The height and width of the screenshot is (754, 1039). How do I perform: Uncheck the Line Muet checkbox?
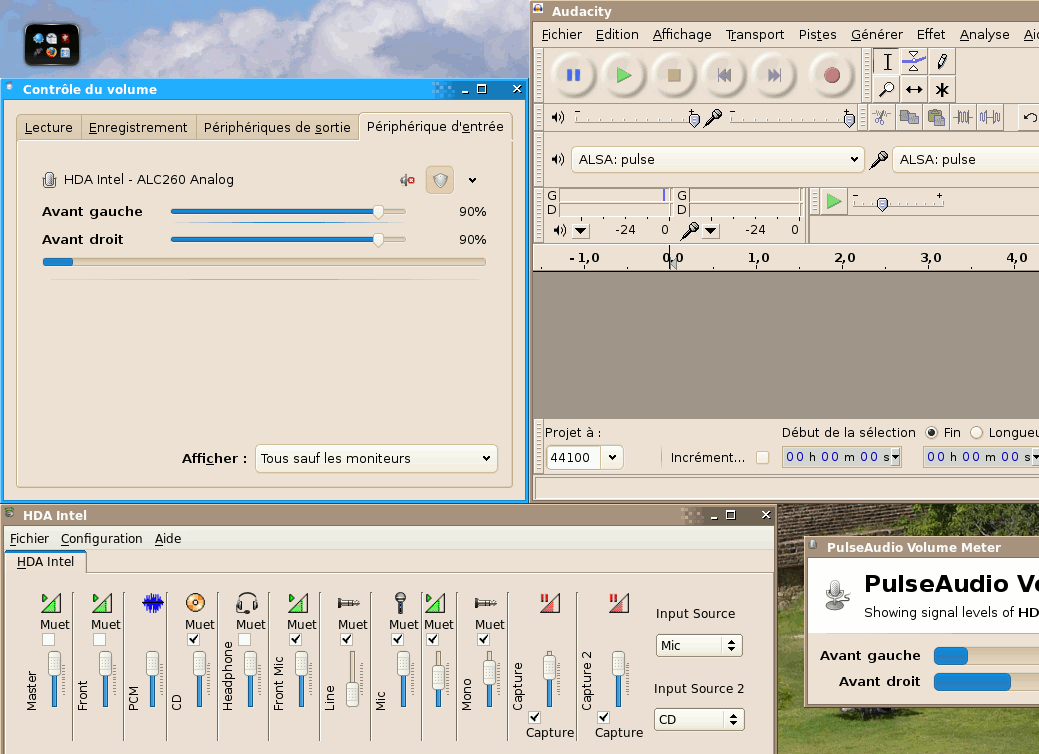(347, 639)
